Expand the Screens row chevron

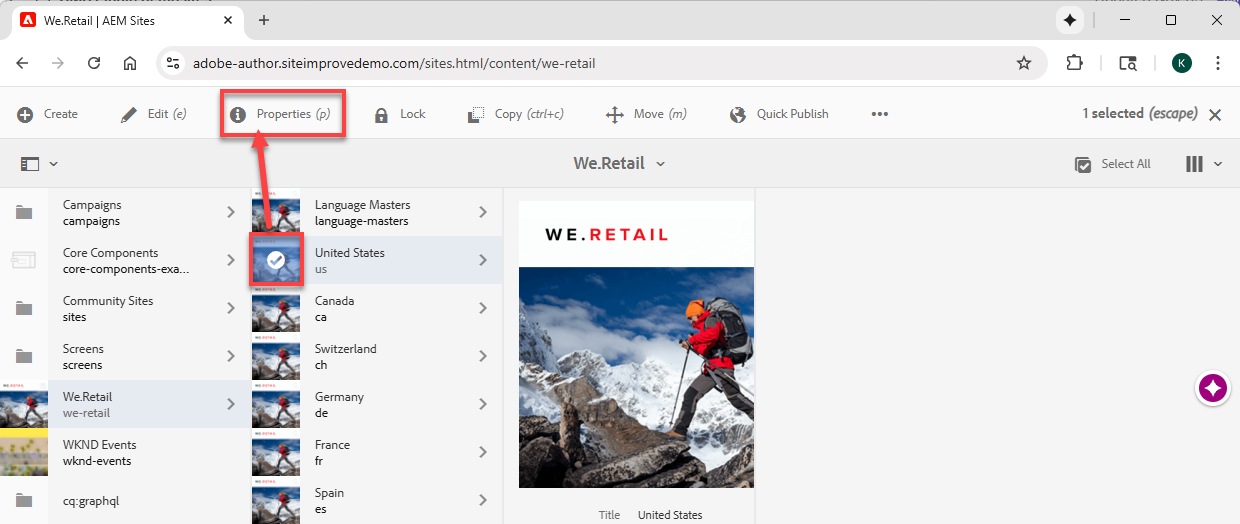point(231,356)
